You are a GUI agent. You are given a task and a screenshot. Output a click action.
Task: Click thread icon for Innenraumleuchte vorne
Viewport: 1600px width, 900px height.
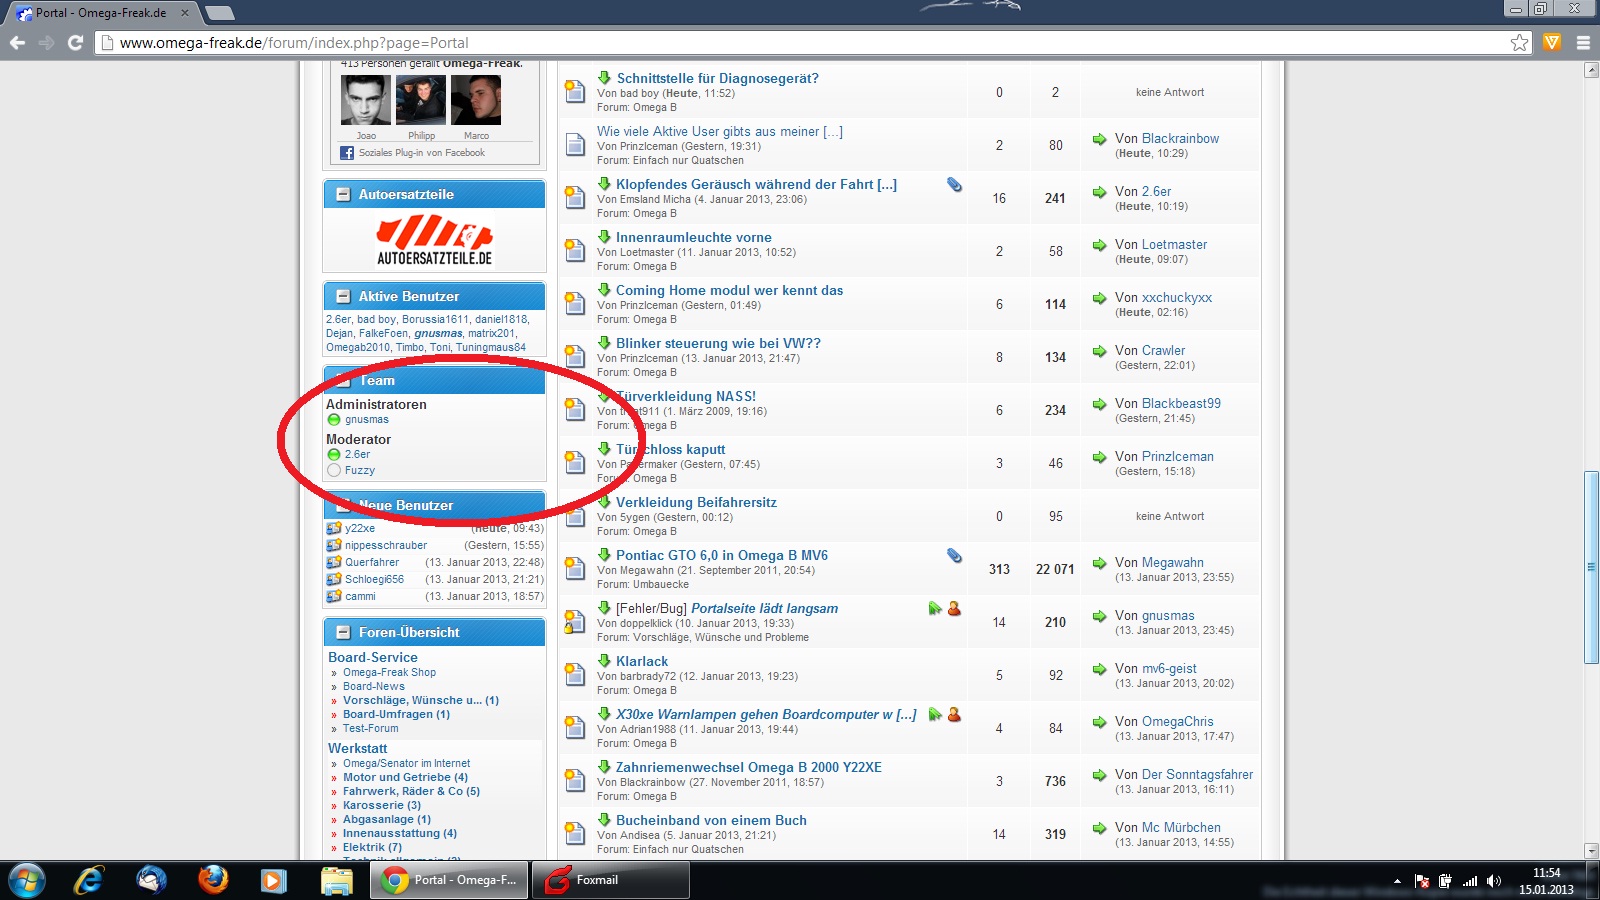[575, 251]
